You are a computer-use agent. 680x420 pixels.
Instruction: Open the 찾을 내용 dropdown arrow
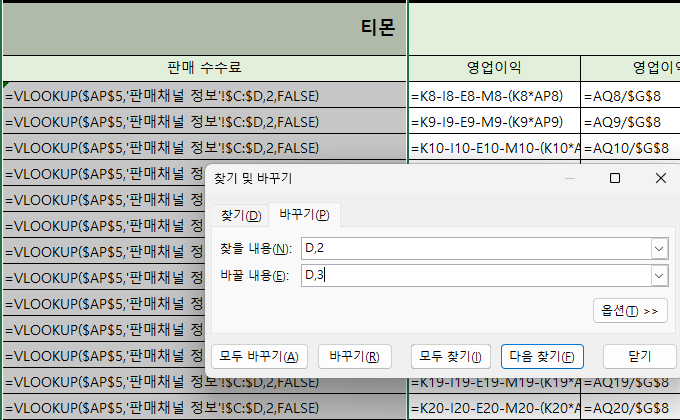(659, 249)
